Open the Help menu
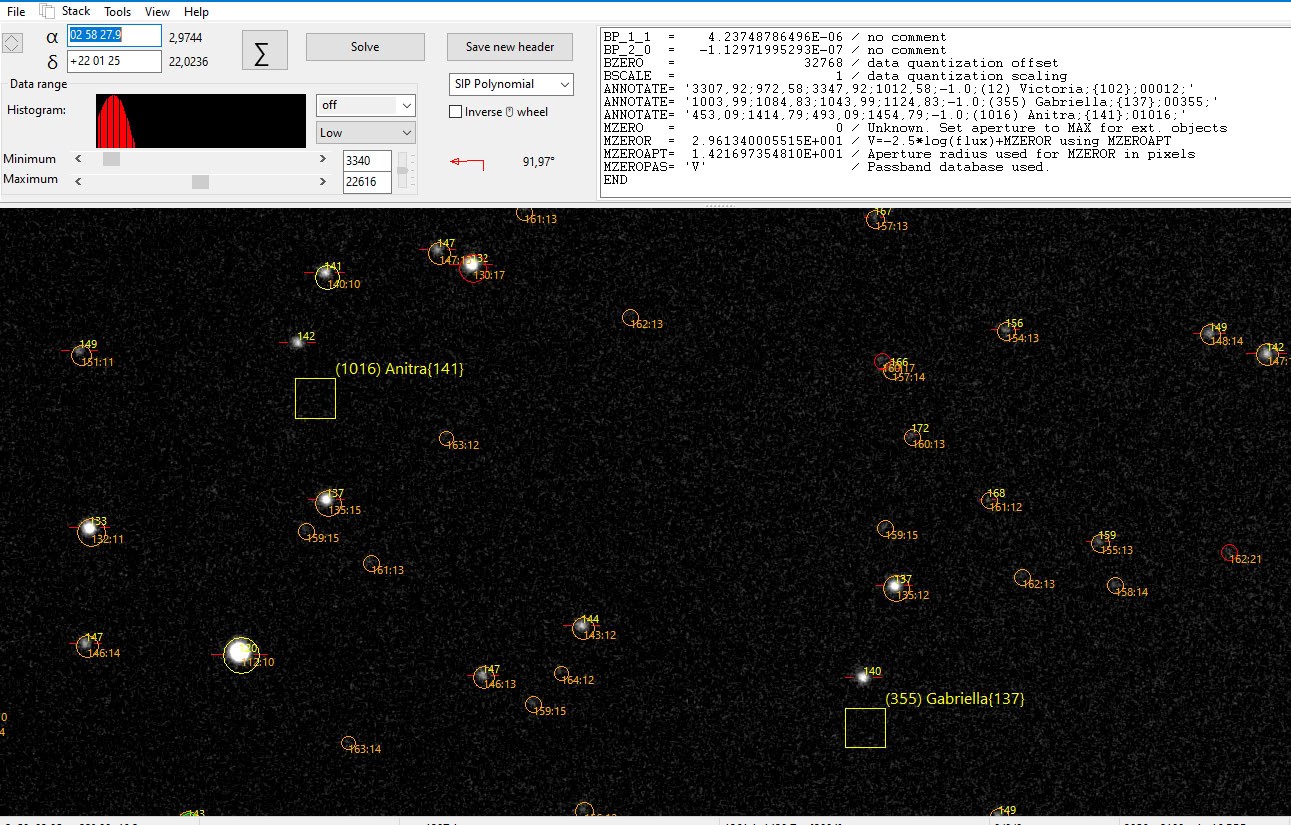This screenshot has width=1291, height=825. (x=196, y=11)
